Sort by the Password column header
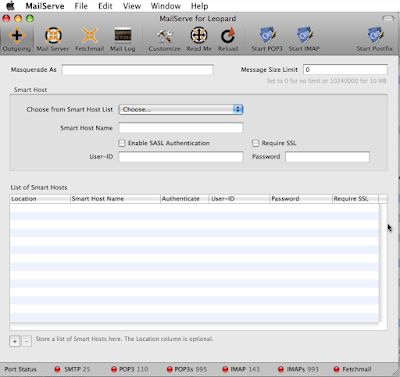This screenshot has width=400, height=377. click(301, 199)
